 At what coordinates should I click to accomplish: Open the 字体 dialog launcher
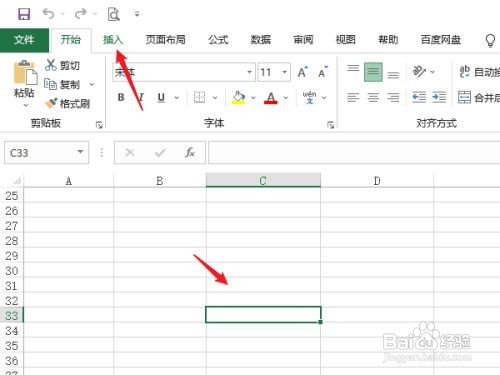331,125
